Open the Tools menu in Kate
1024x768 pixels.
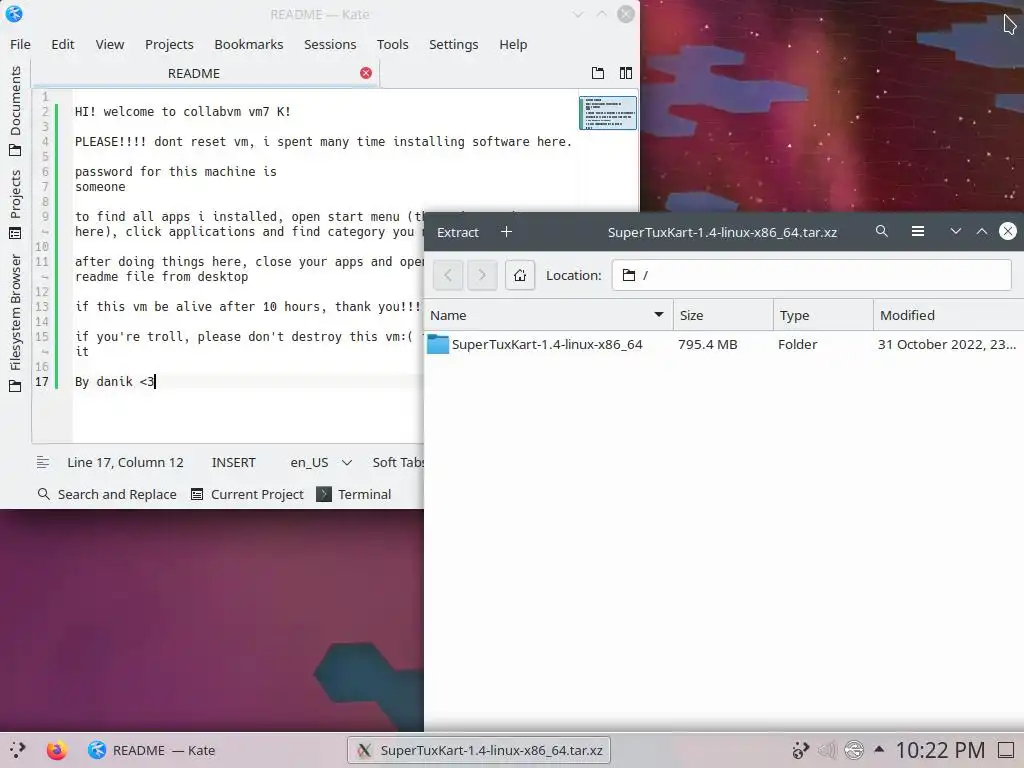click(392, 44)
